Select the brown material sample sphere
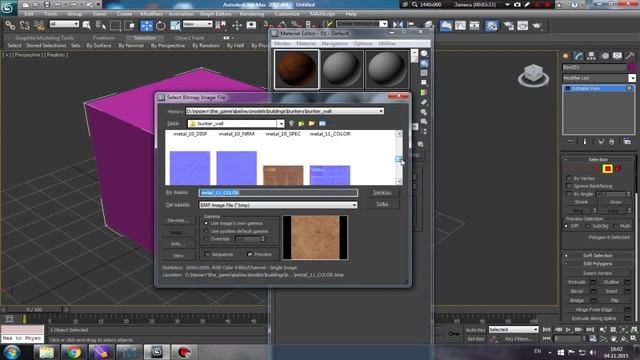The height and width of the screenshot is (360, 640). 296,69
